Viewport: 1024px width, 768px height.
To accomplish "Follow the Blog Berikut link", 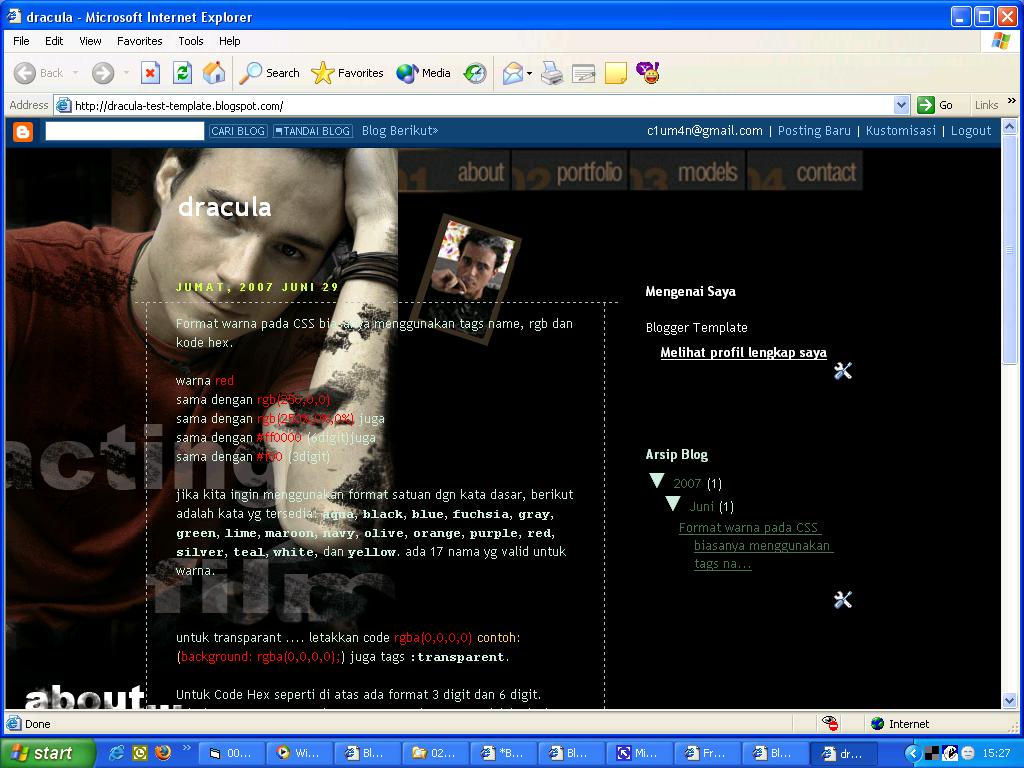I will 400,131.
